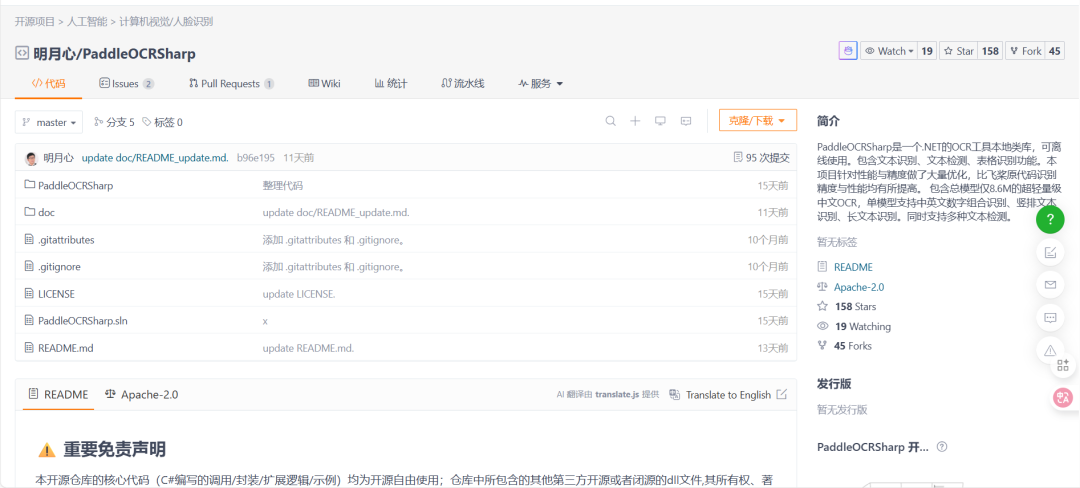The height and width of the screenshot is (488, 1080).
Task: Open Web IDE via monitor icon
Action: click(660, 121)
